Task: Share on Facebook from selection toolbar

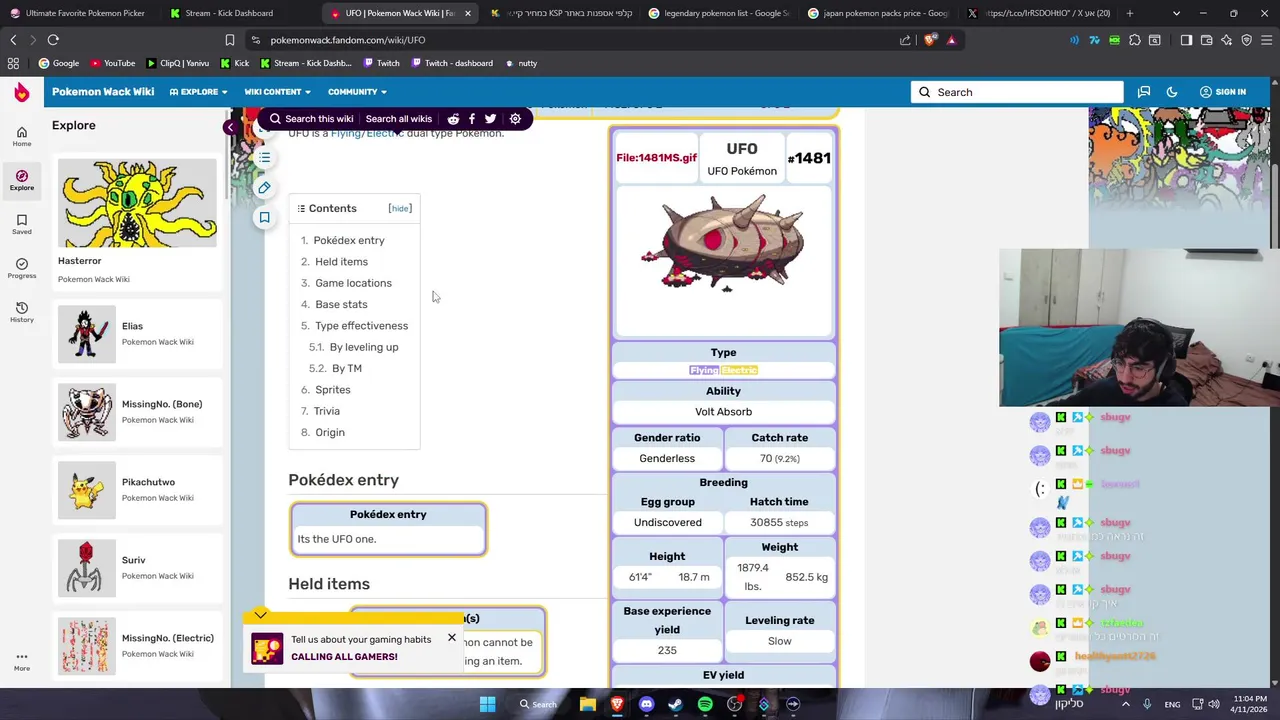Action: coord(472,119)
